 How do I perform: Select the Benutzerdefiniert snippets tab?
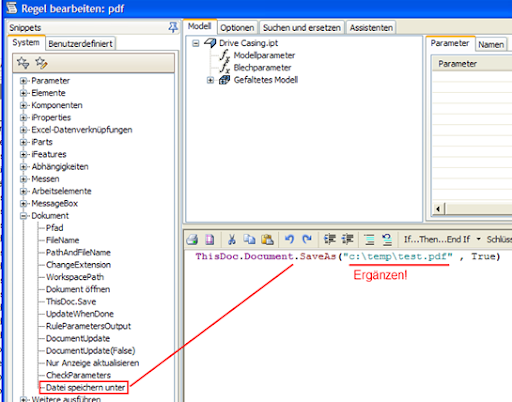pyautogui.click(x=80, y=44)
